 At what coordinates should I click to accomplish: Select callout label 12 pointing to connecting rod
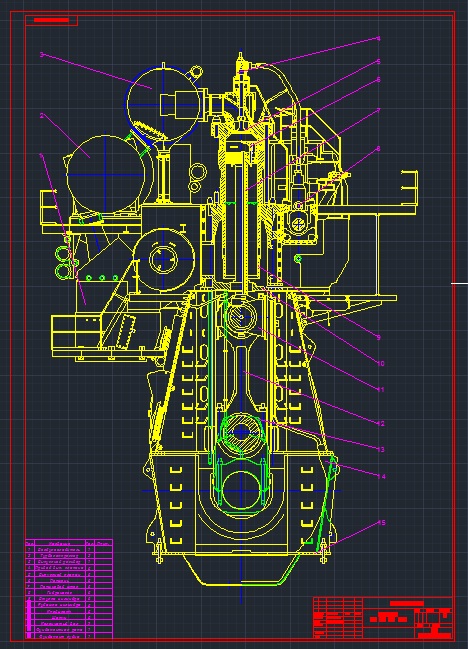[x=380, y=423]
